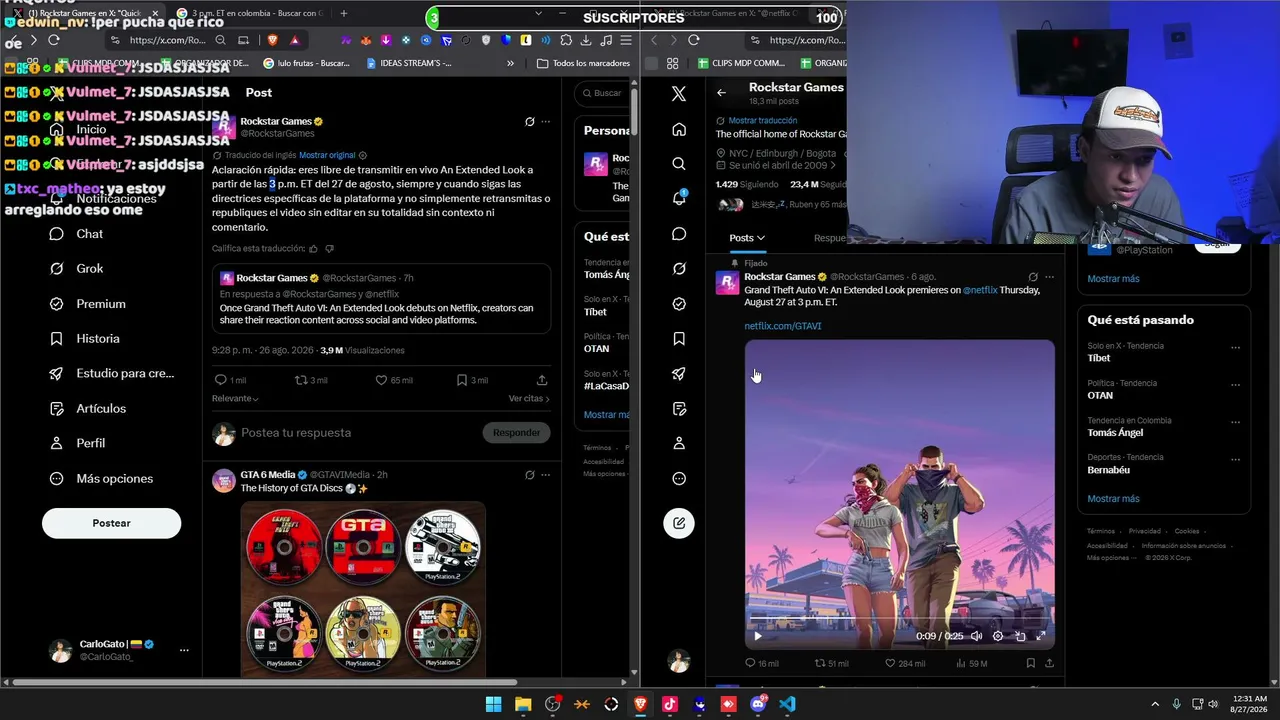Click the round compose post button
The height and width of the screenshot is (720, 1280).
679,523
